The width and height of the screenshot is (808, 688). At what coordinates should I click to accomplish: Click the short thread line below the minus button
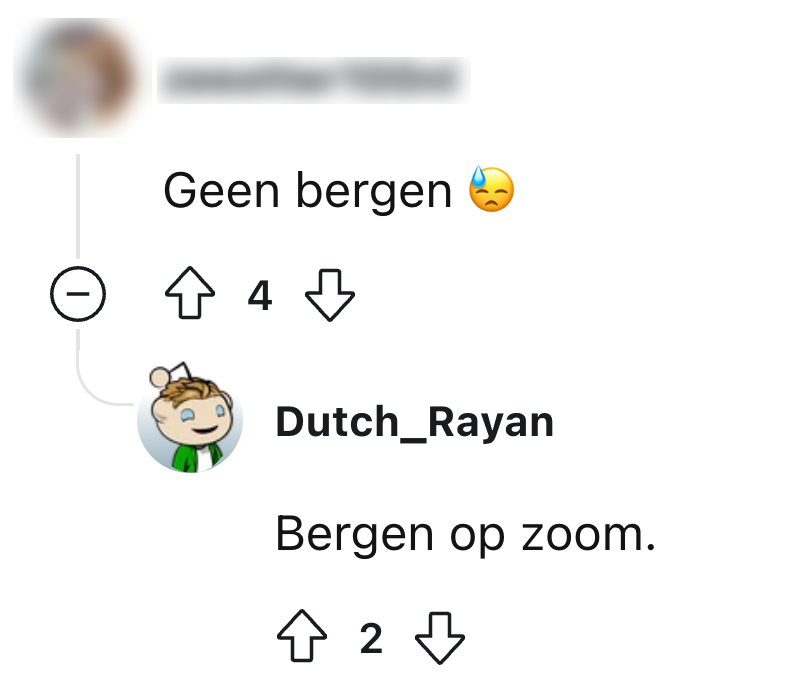[78, 340]
